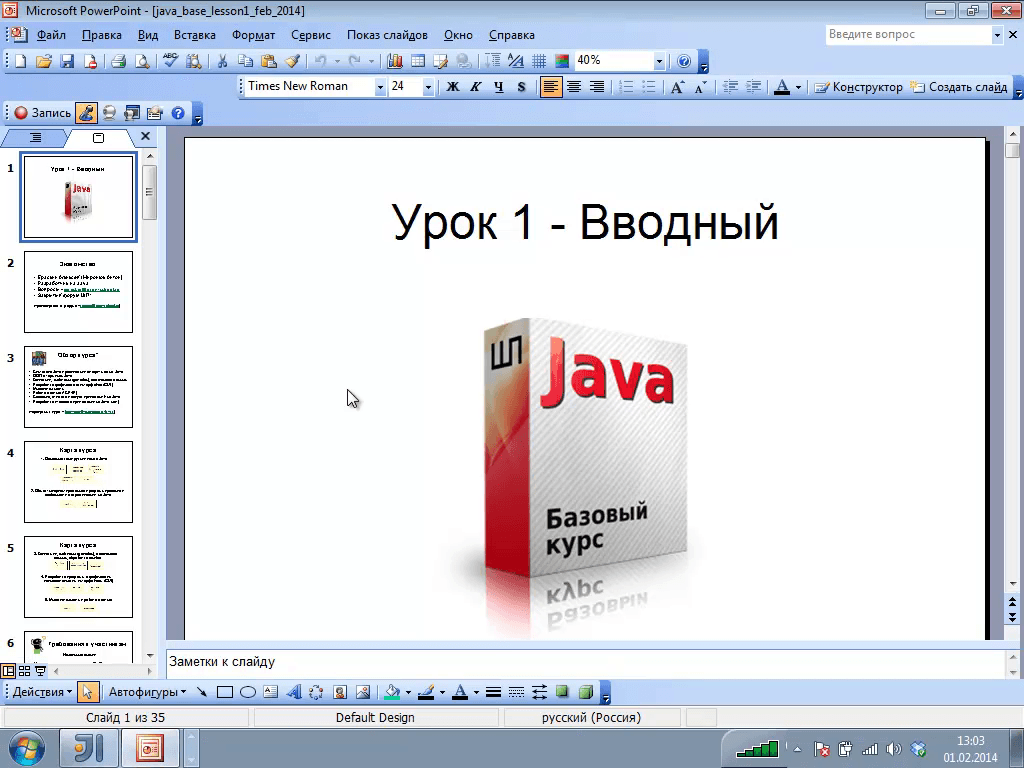Open the font color arrow on drawing toolbar
This screenshot has width=1024, height=768.
point(476,692)
